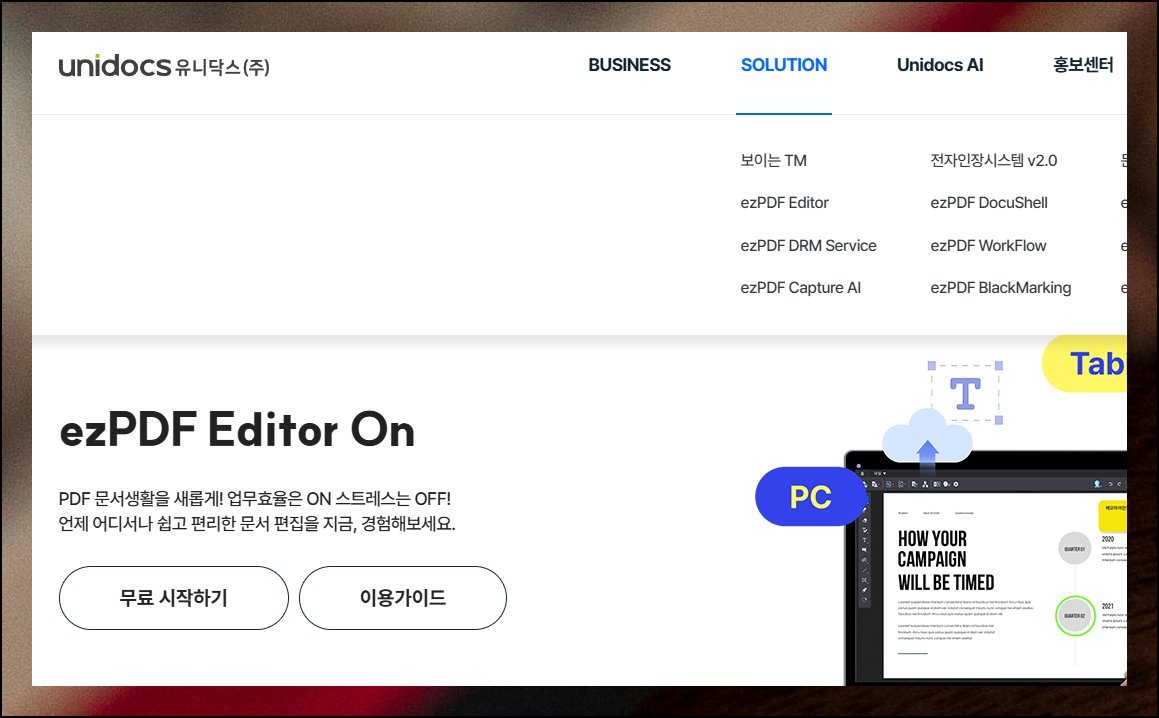Viewport: 1159px width, 718px height.
Task: Open ezPDF WorkFlow link
Action: click(x=988, y=245)
